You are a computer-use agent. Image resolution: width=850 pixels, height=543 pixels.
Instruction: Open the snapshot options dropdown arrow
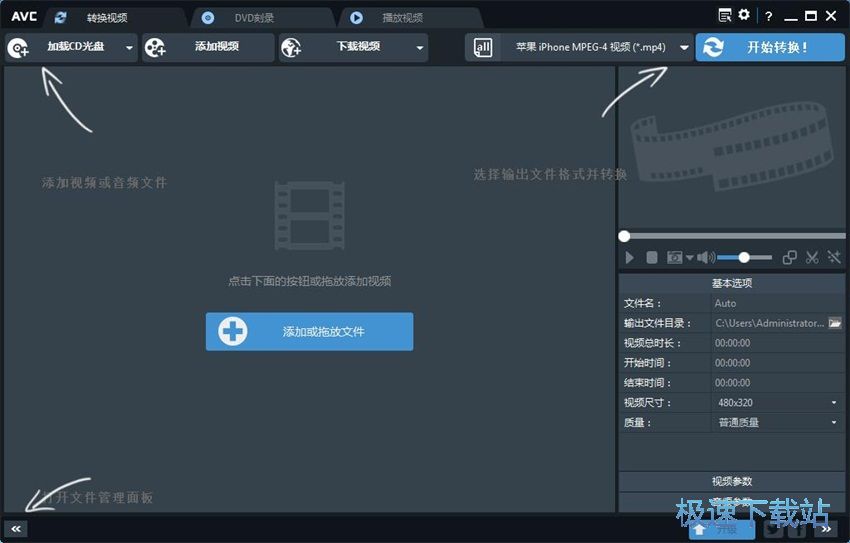pyautogui.click(x=690, y=258)
